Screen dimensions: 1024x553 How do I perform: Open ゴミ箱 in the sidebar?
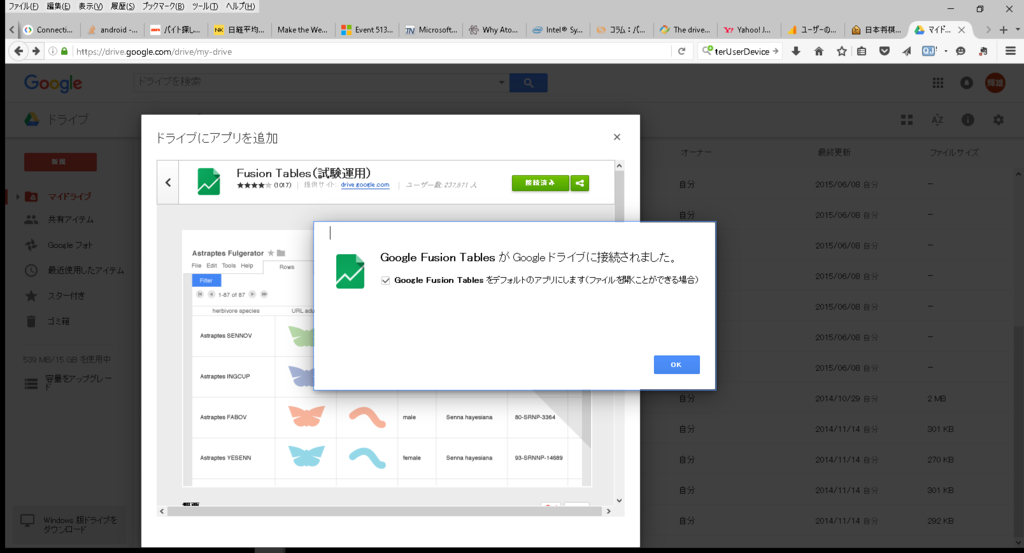tap(58, 321)
